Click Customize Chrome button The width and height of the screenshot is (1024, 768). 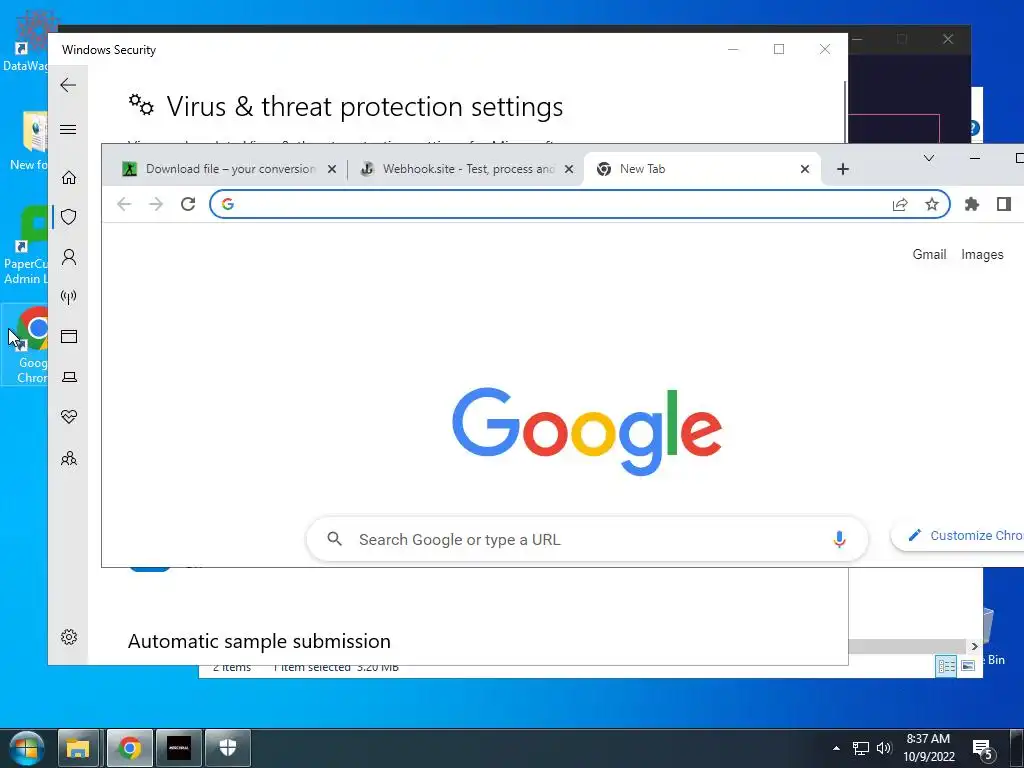960,536
